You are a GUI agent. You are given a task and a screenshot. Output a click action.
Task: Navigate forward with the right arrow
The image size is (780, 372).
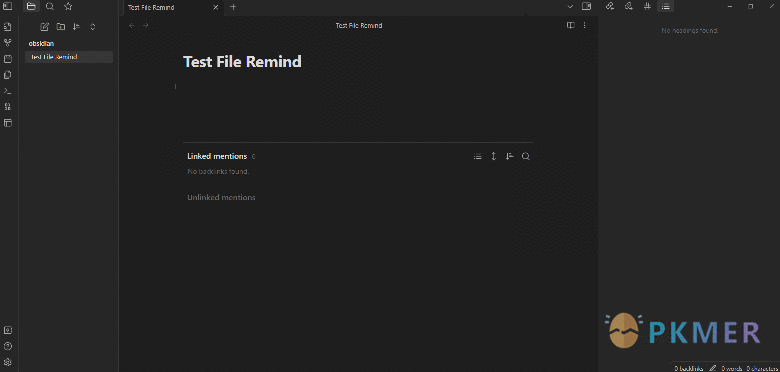click(146, 25)
